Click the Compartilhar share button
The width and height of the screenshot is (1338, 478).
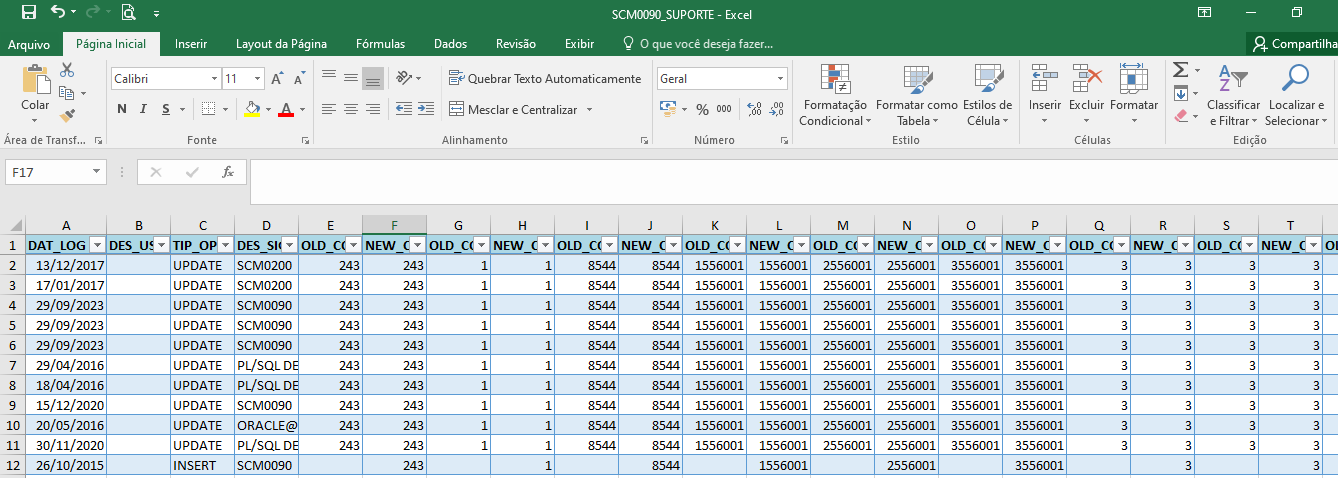click(x=1292, y=44)
